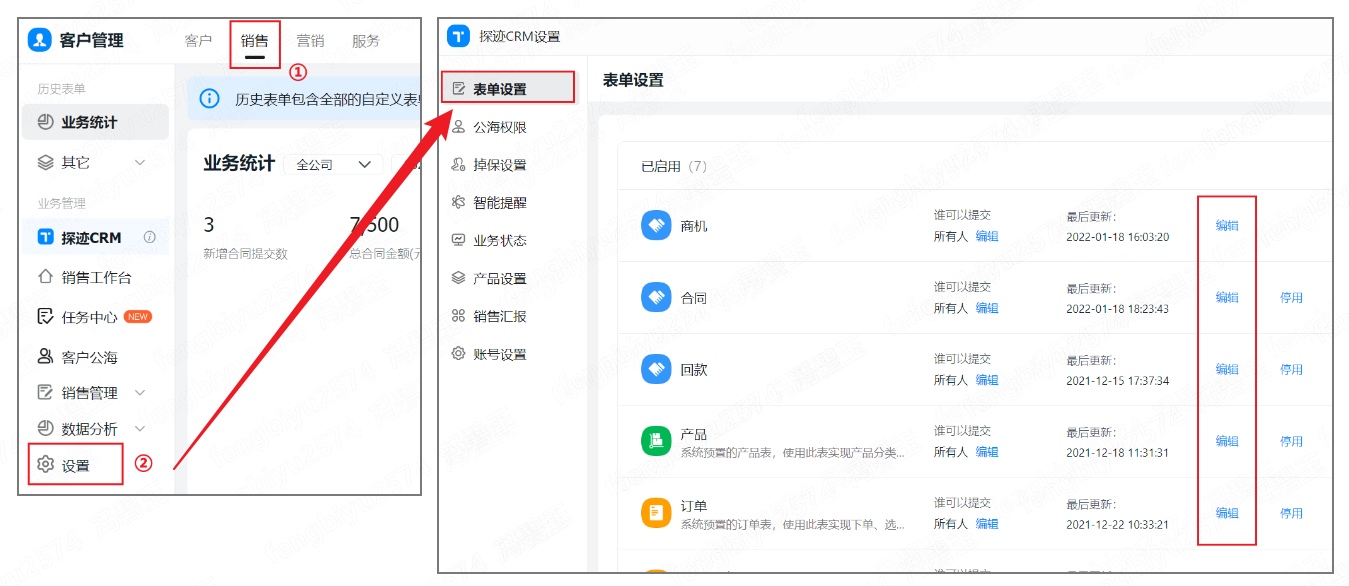The height and width of the screenshot is (586, 1349).
Task: Click the blue 合同 form icon
Action: (656, 298)
